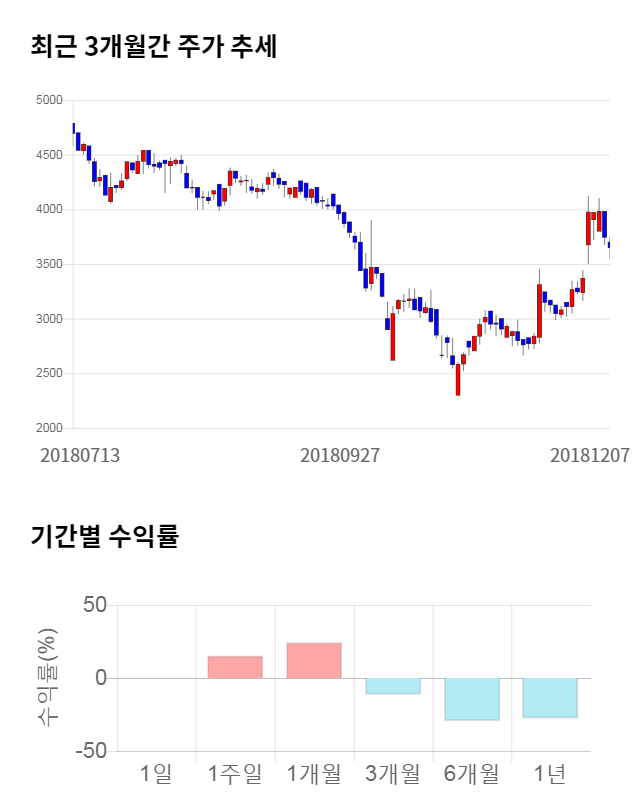This screenshot has height=810, width=640.
Task: Click the 1년 blue negative bar
Action: [550, 697]
